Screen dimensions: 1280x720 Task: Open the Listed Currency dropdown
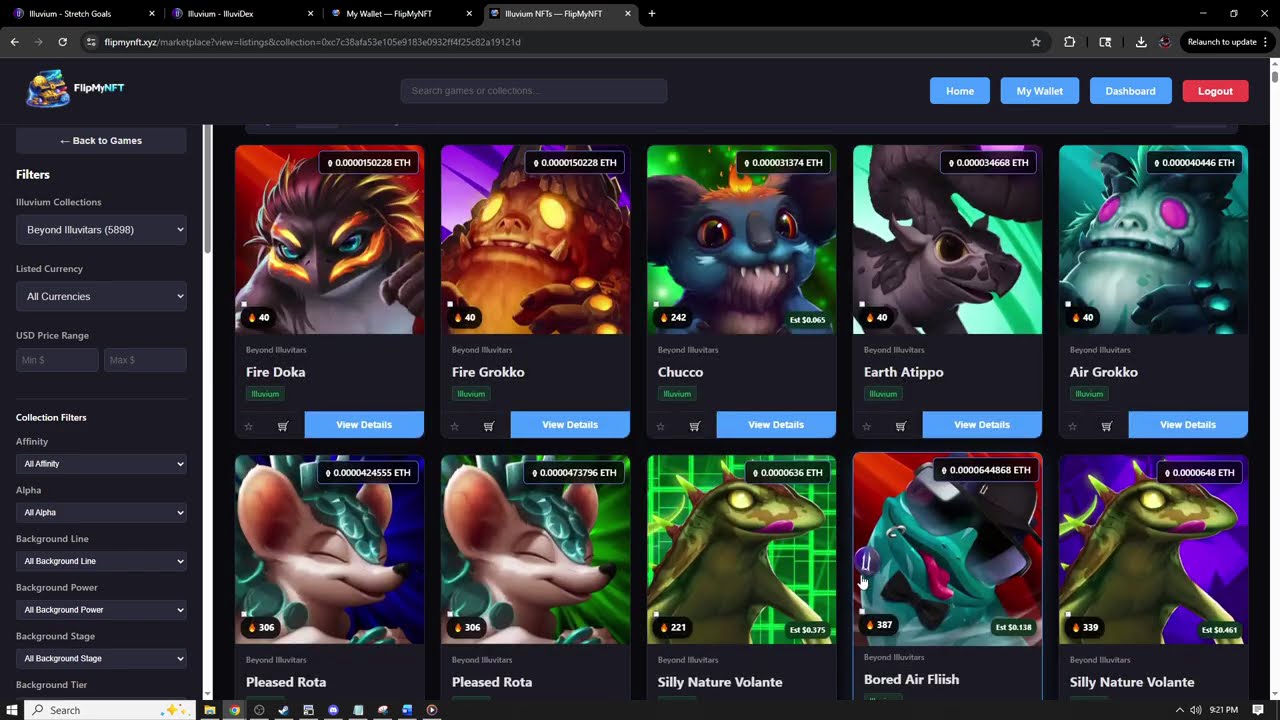[x=101, y=296]
